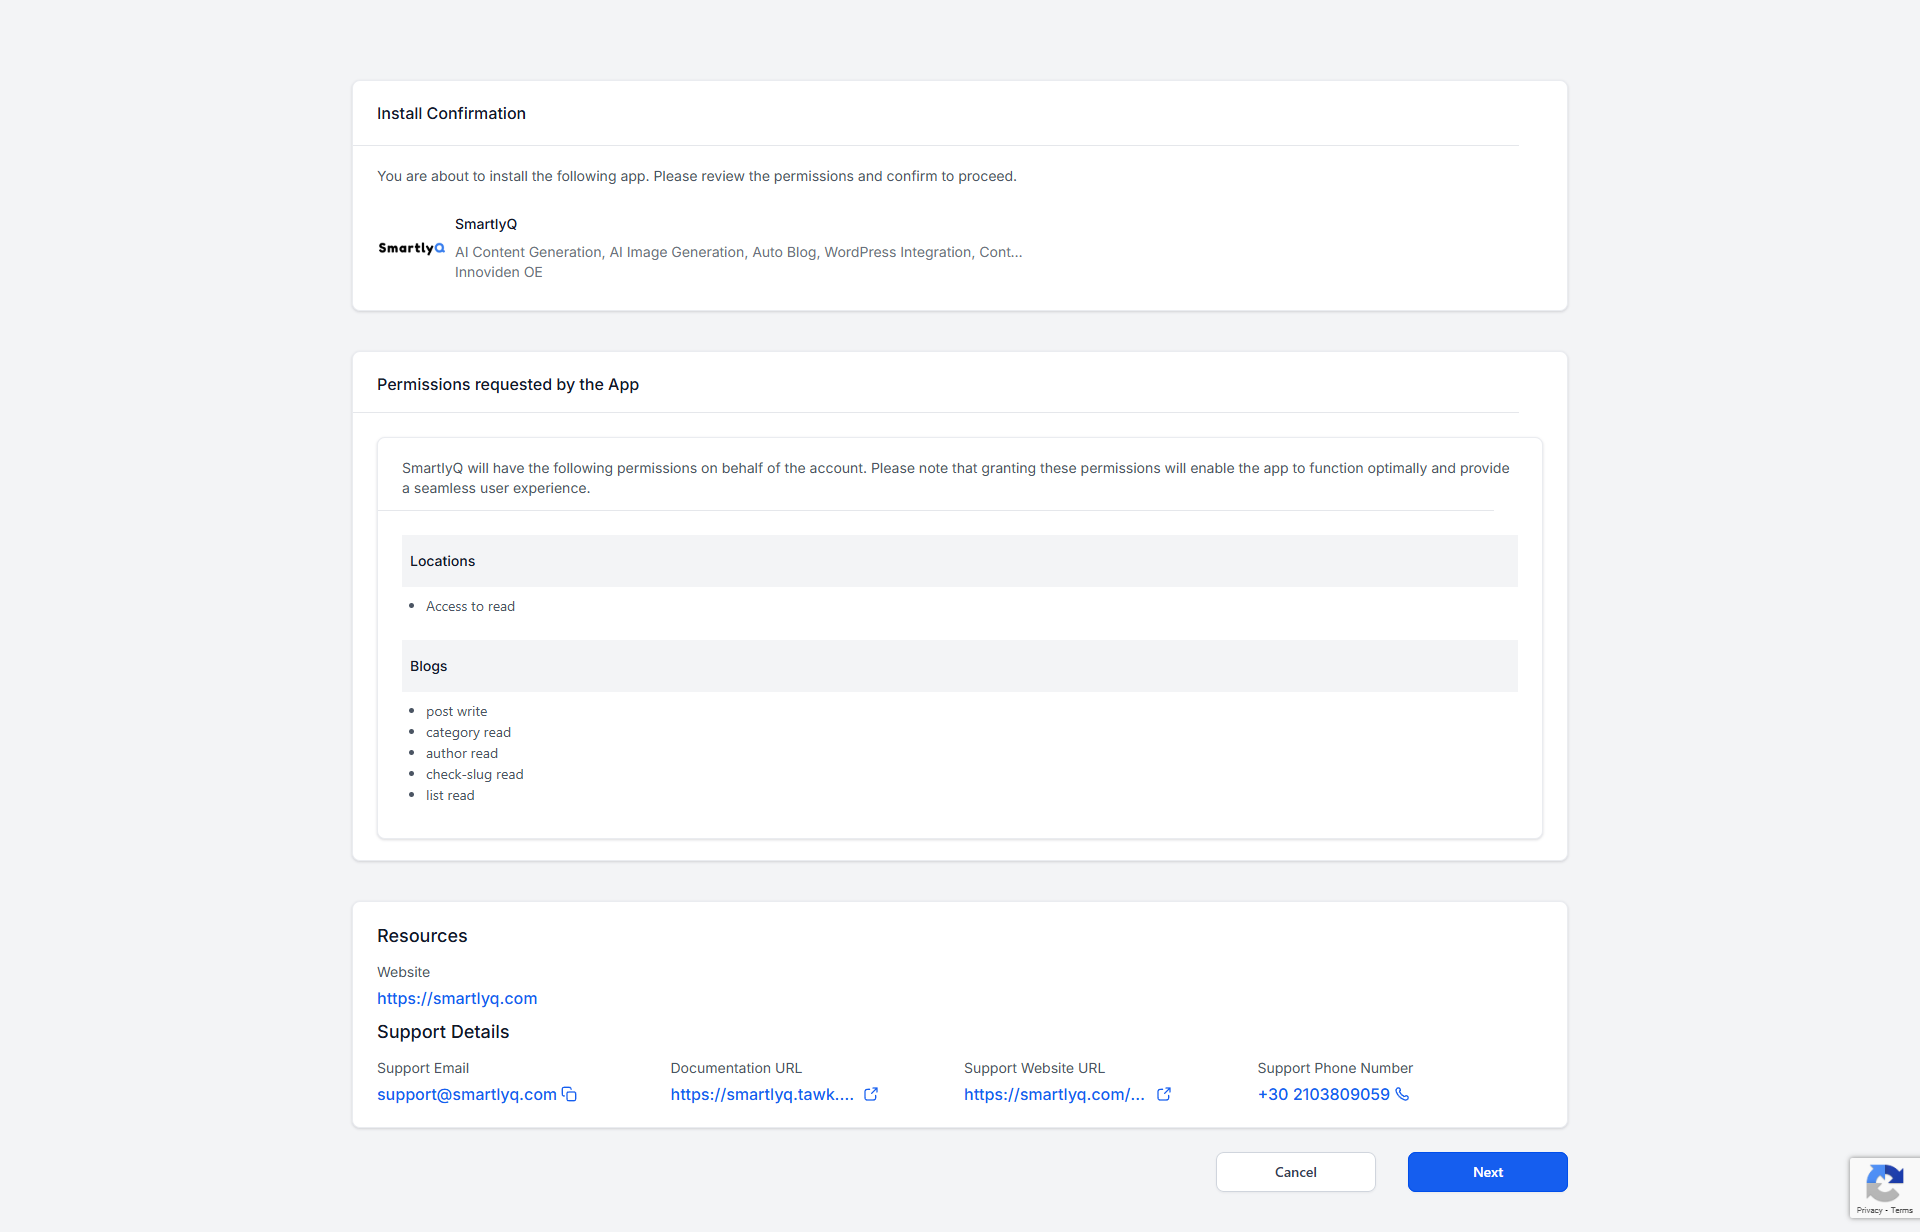Screen dimensions: 1920x1232
Task: Click the Install Confirmation heading
Action: pos(451,113)
